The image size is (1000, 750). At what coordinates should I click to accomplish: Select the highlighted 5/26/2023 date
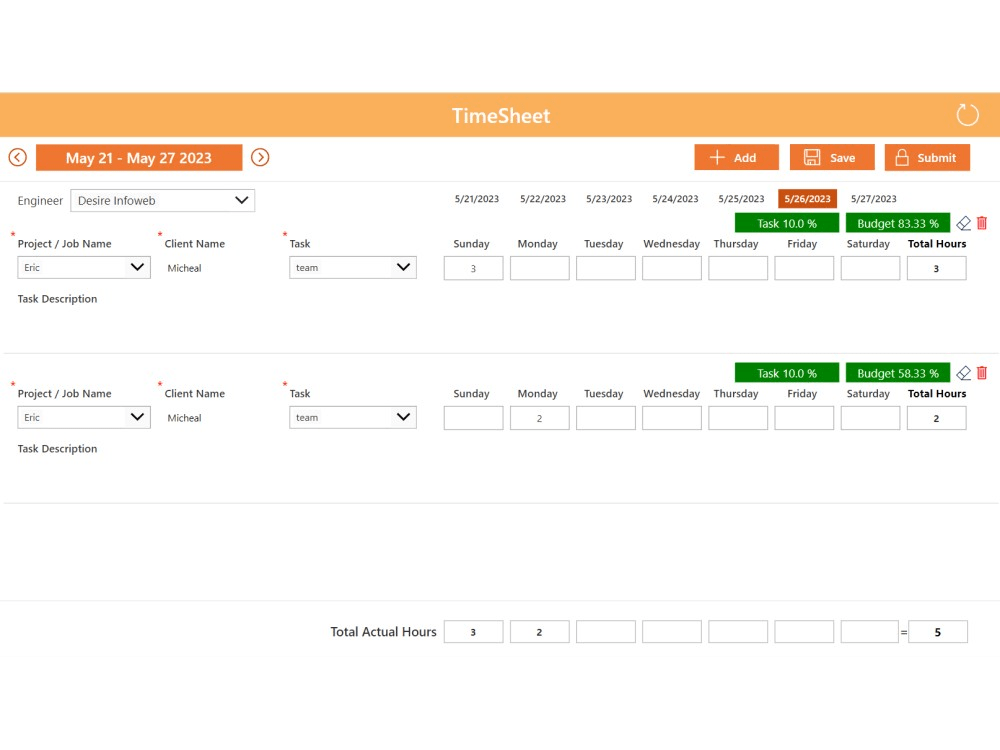(806, 198)
